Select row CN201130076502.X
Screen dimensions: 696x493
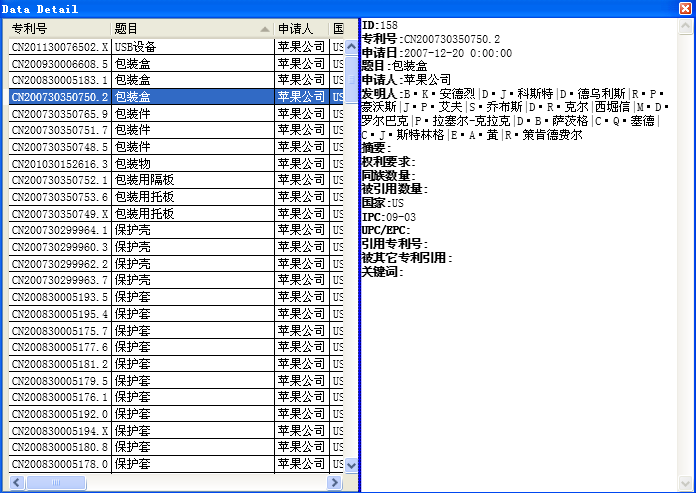[x=177, y=47]
